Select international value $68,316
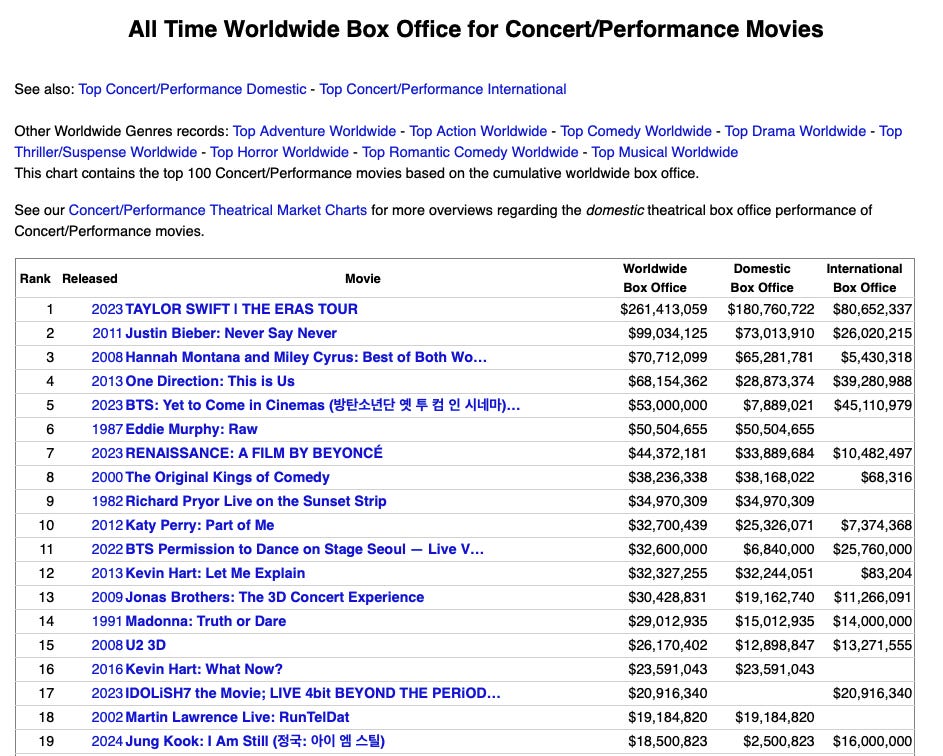The width and height of the screenshot is (943, 756). (x=886, y=478)
